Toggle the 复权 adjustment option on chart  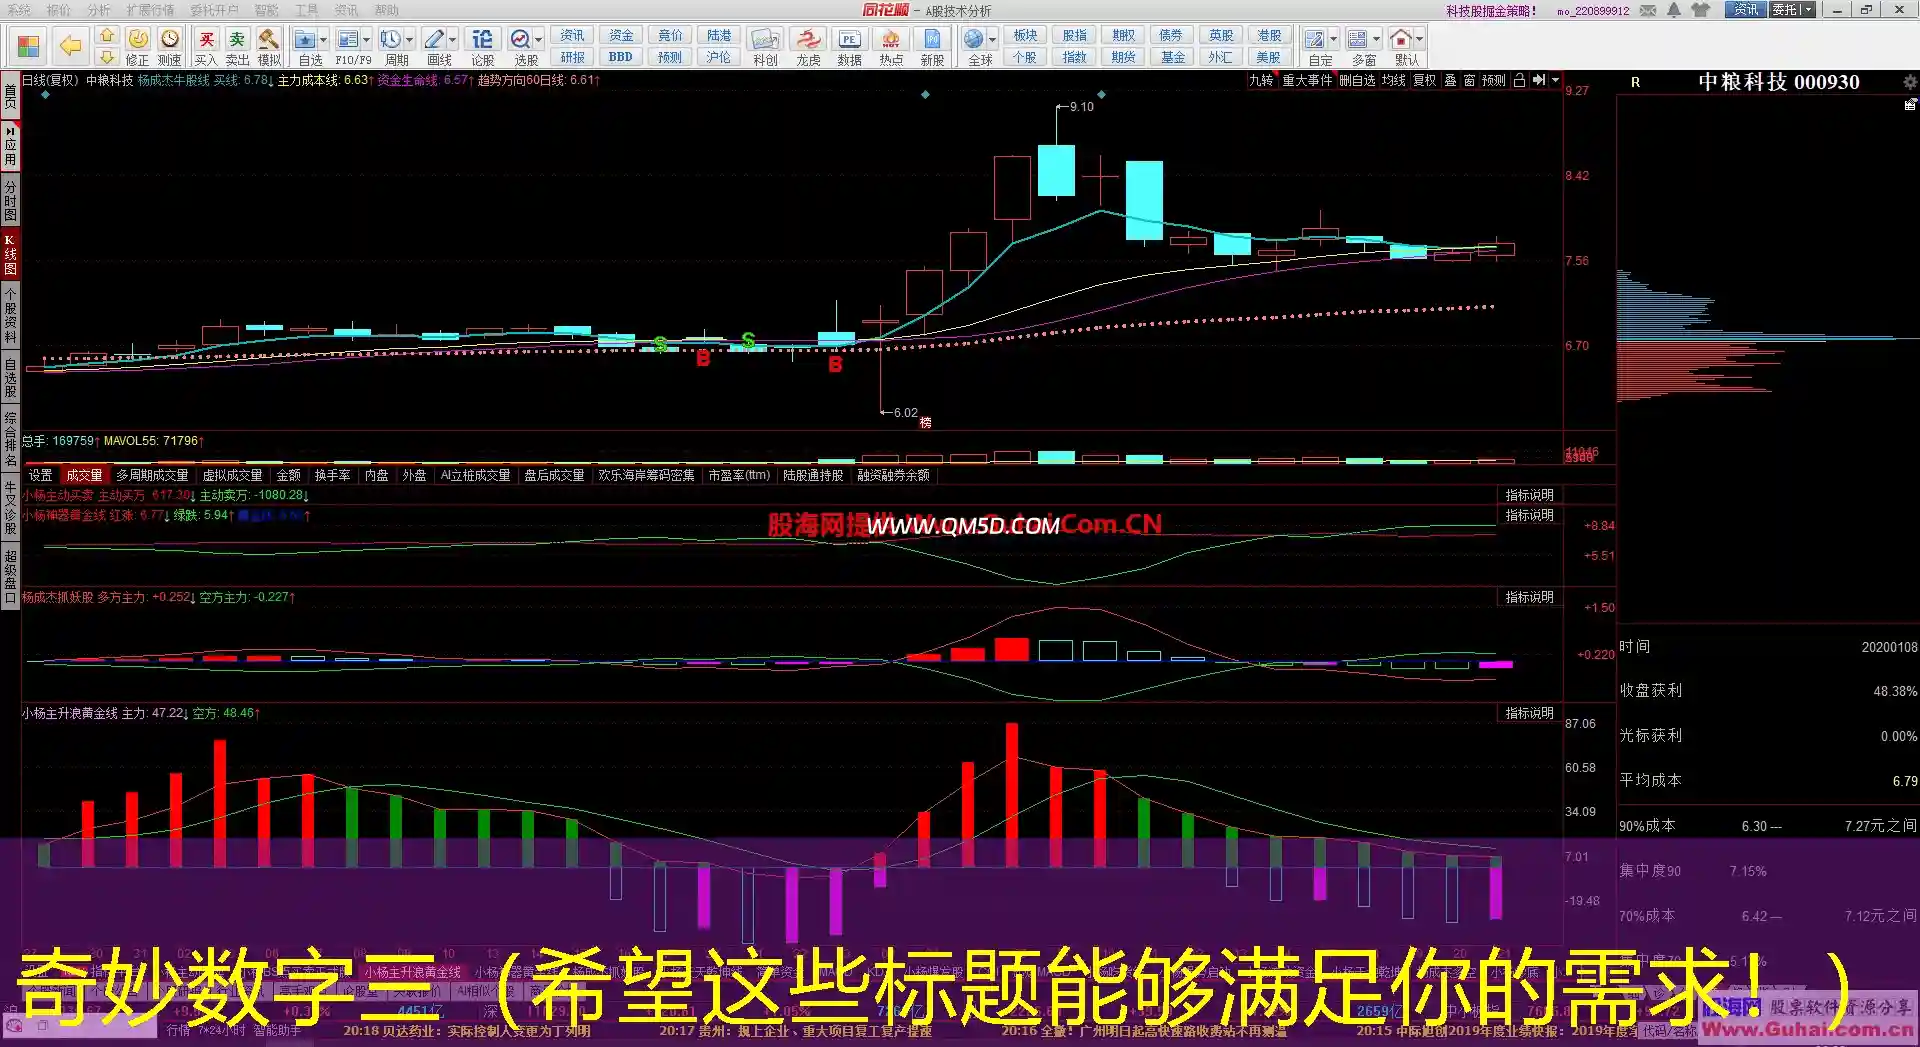point(1424,80)
